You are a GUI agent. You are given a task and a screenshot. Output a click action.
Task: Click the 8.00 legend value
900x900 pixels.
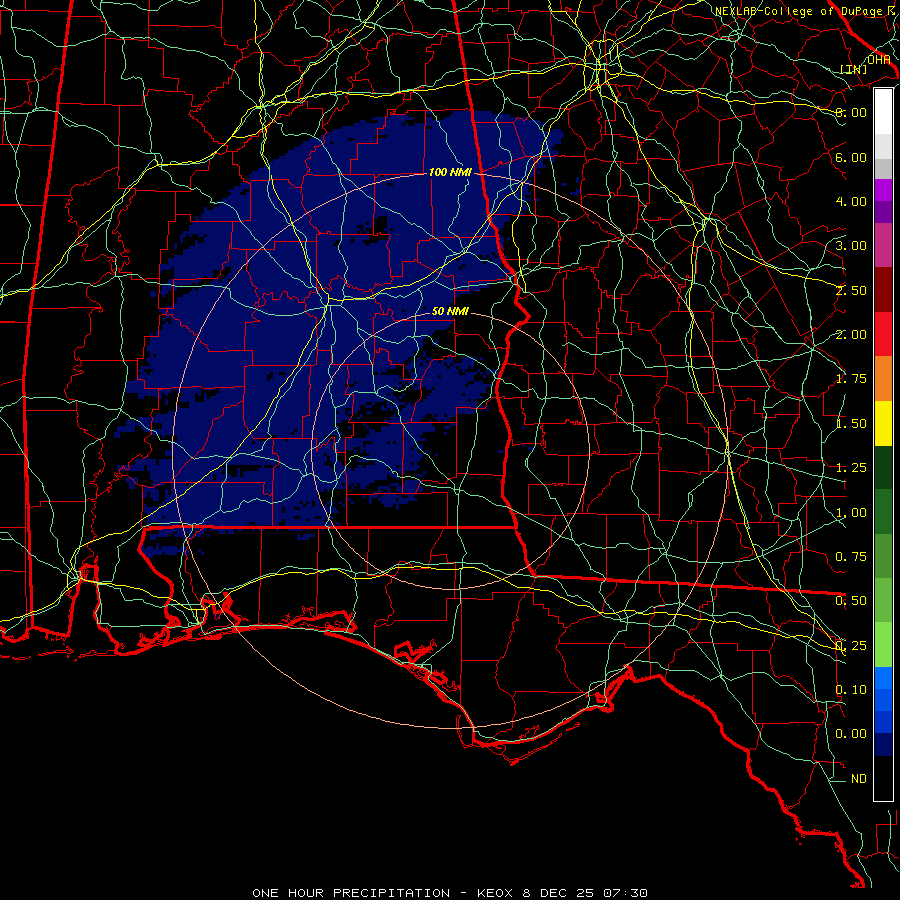pyautogui.click(x=851, y=112)
